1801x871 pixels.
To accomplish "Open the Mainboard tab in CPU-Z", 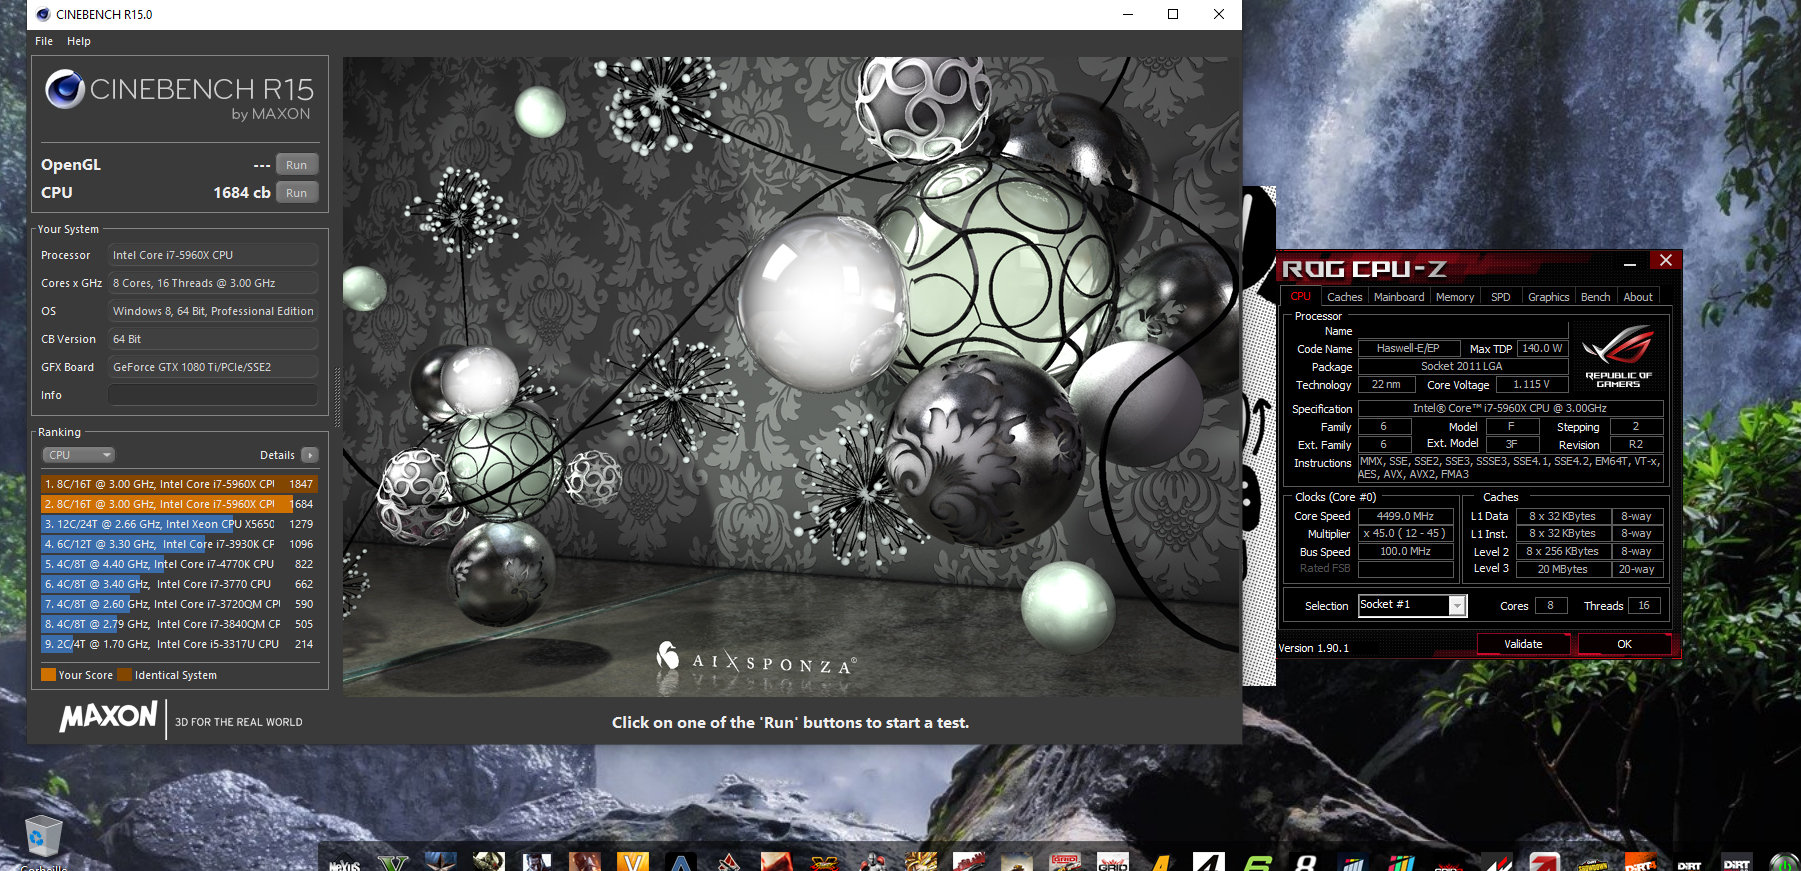I will click(x=1399, y=297).
